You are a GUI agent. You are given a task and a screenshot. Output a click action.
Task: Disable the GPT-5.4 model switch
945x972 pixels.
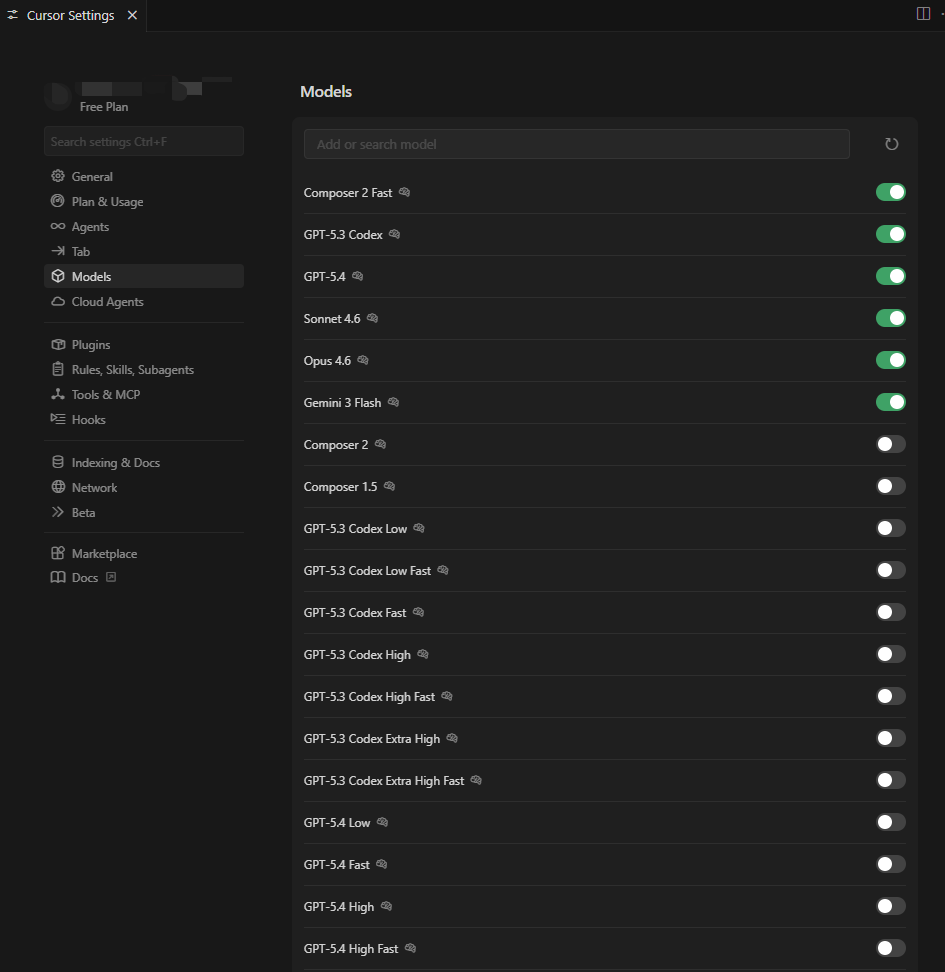890,276
